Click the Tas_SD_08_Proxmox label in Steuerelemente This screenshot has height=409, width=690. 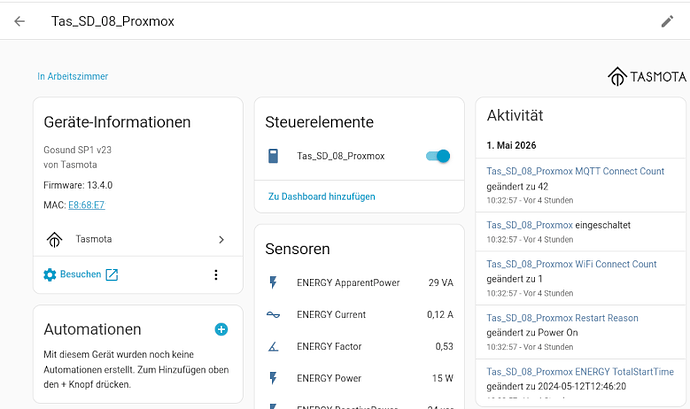pos(341,156)
